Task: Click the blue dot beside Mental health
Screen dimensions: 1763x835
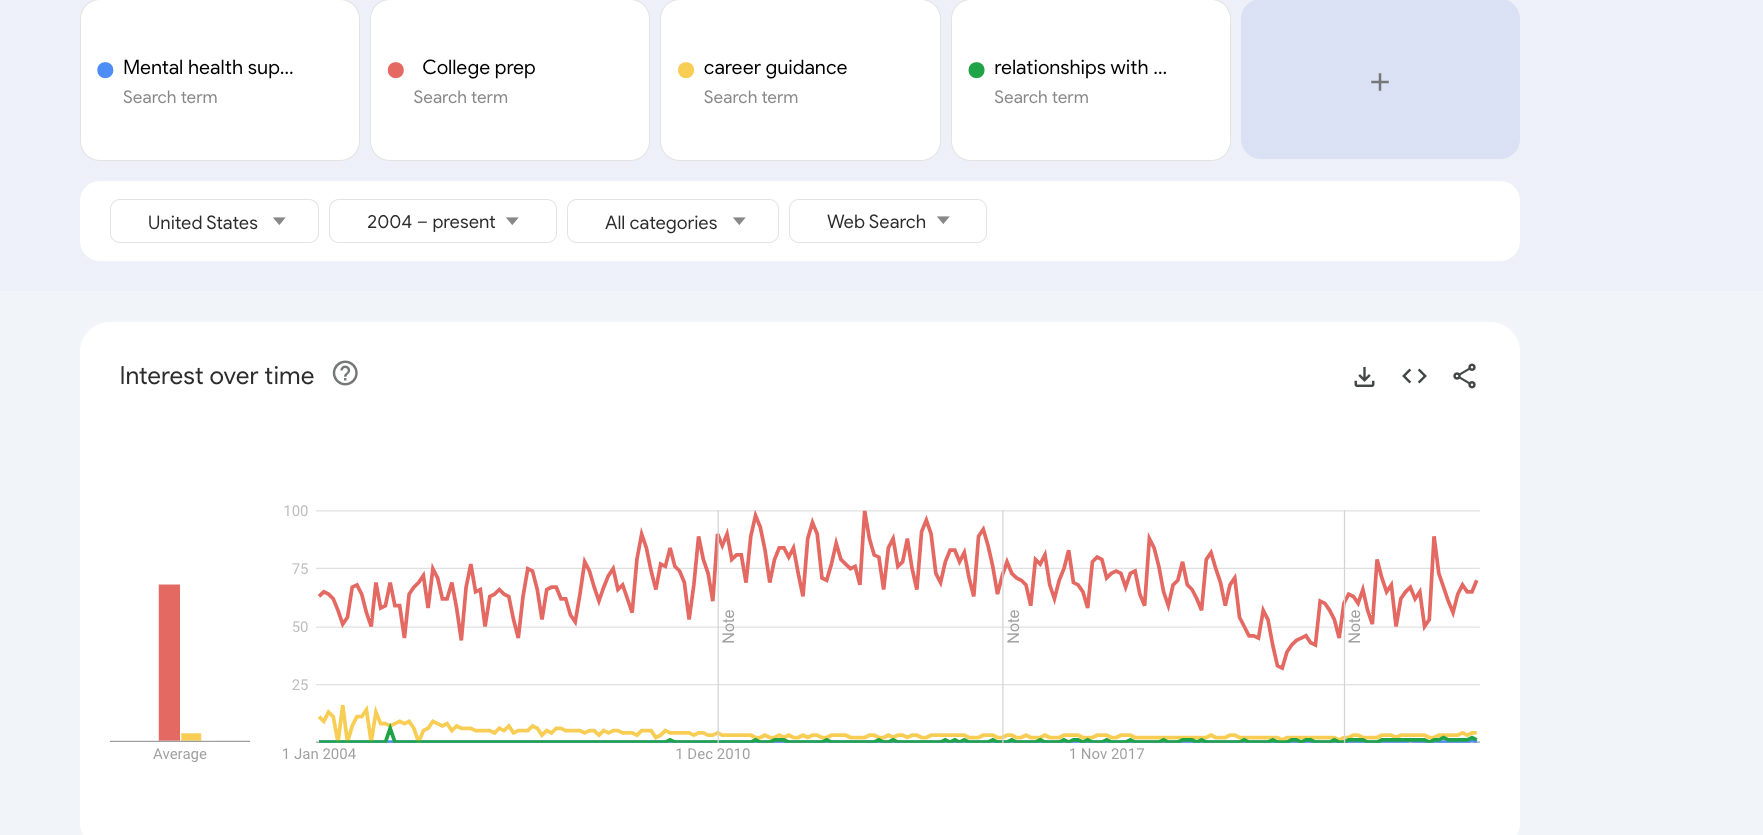Action: click(x=105, y=70)
